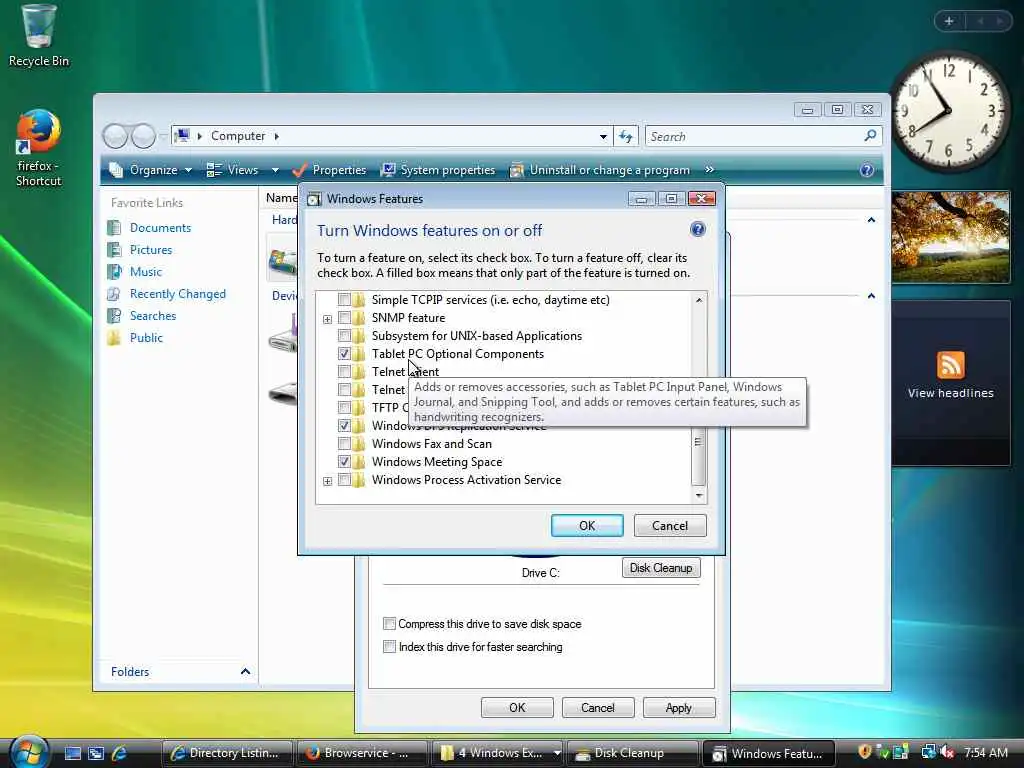This screenshot has height=768, width=1024.
Task: Expand Computer breadcrumb arrow in address bar
Action: [276, 136]
